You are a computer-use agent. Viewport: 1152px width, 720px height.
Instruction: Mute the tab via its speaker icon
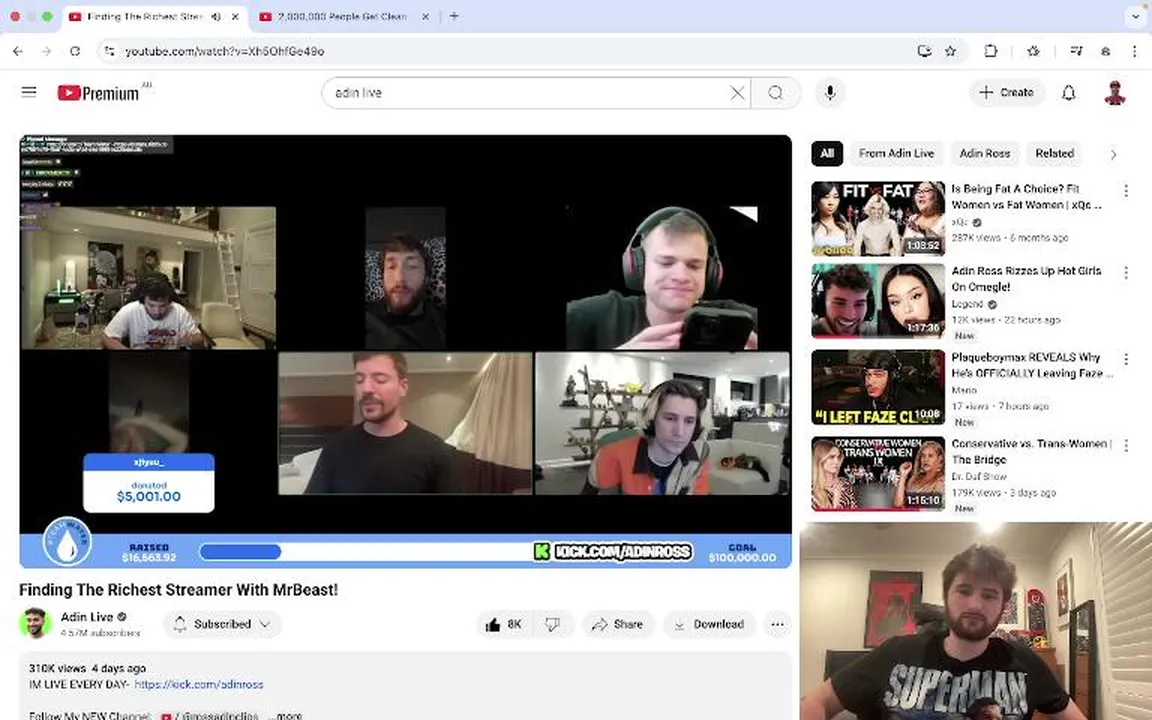point(216,16)
